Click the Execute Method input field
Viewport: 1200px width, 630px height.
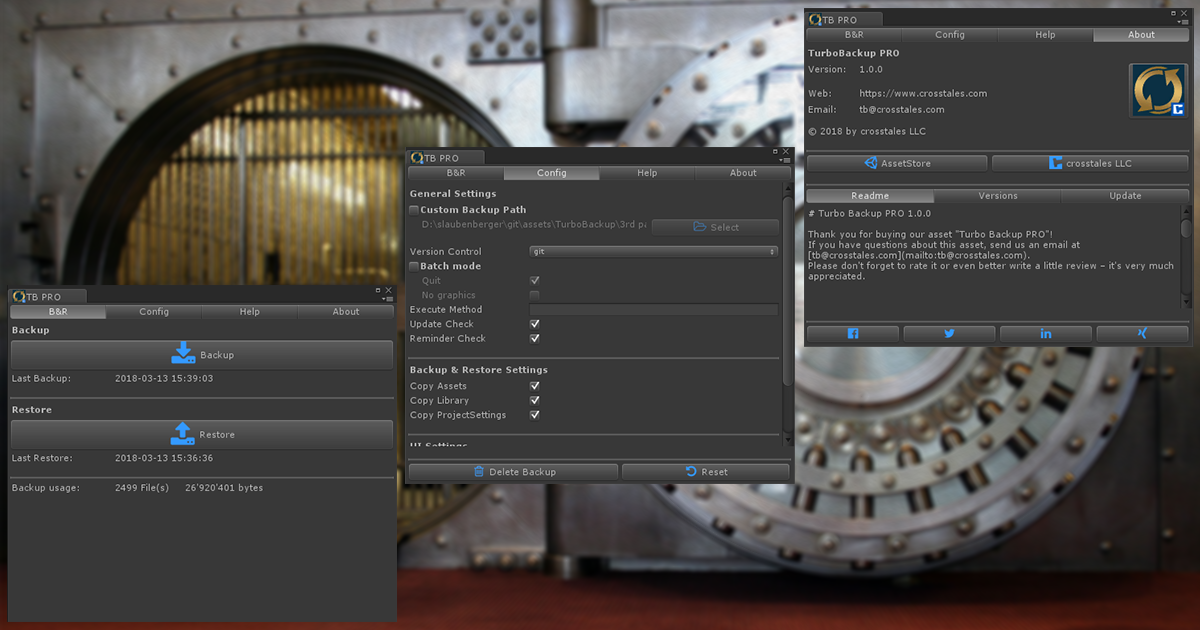click(654, 310)
